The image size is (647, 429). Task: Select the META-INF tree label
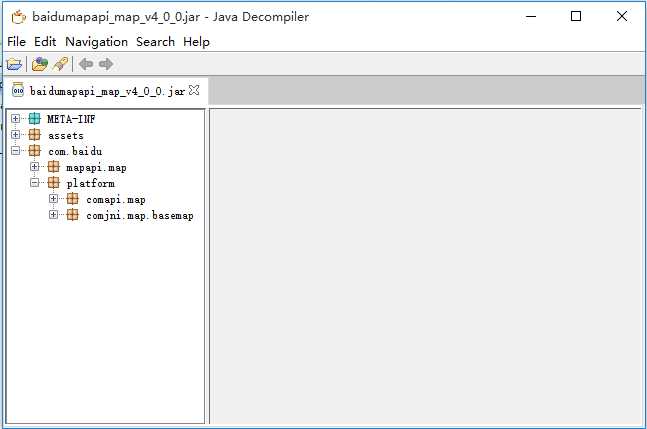click(71, 119)
